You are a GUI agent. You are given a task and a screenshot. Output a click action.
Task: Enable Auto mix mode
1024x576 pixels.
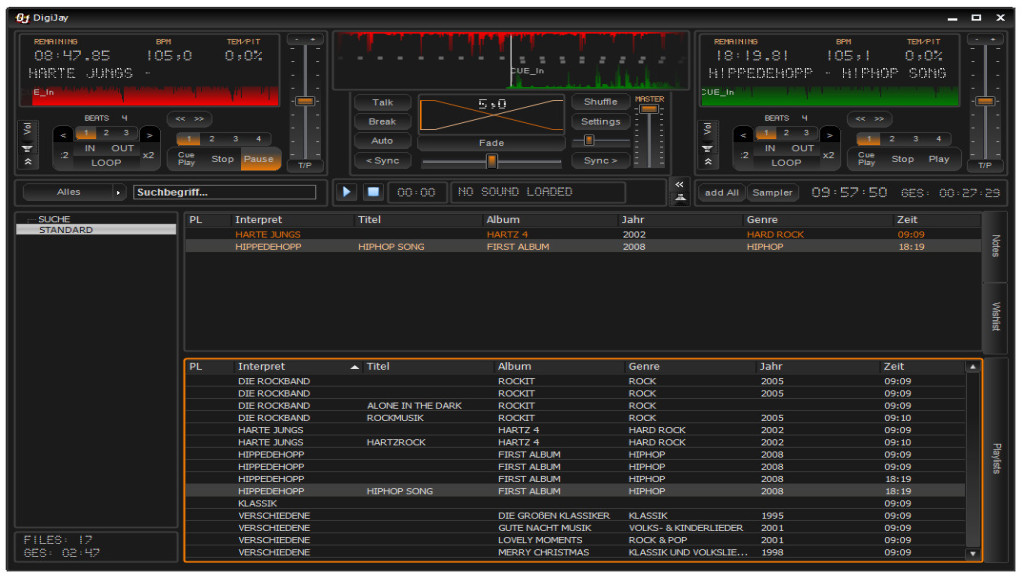click(x=383, y=141)
